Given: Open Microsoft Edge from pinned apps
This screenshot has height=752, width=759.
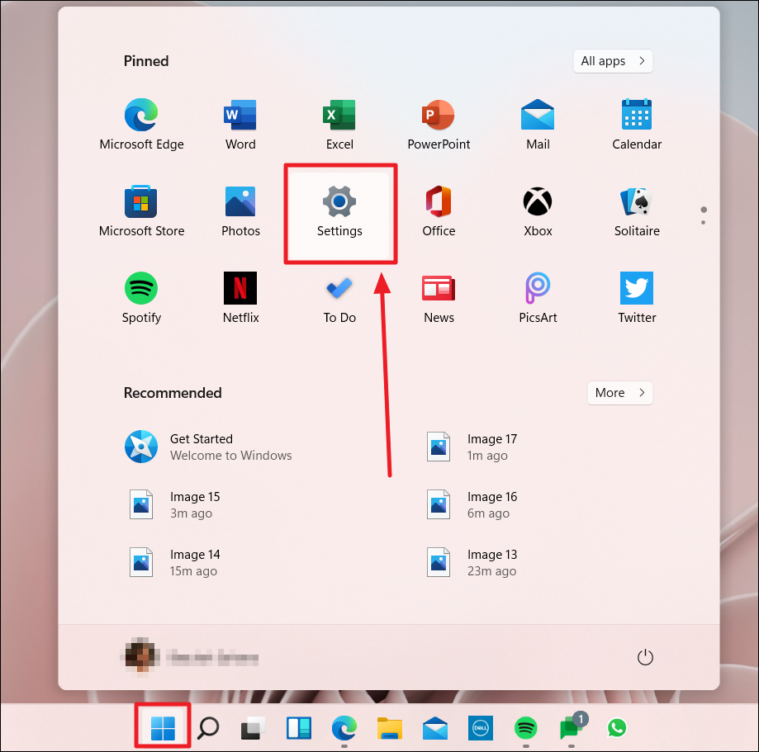Looking at the screenshot, I should pyautogui.click(x=141, y=124).
